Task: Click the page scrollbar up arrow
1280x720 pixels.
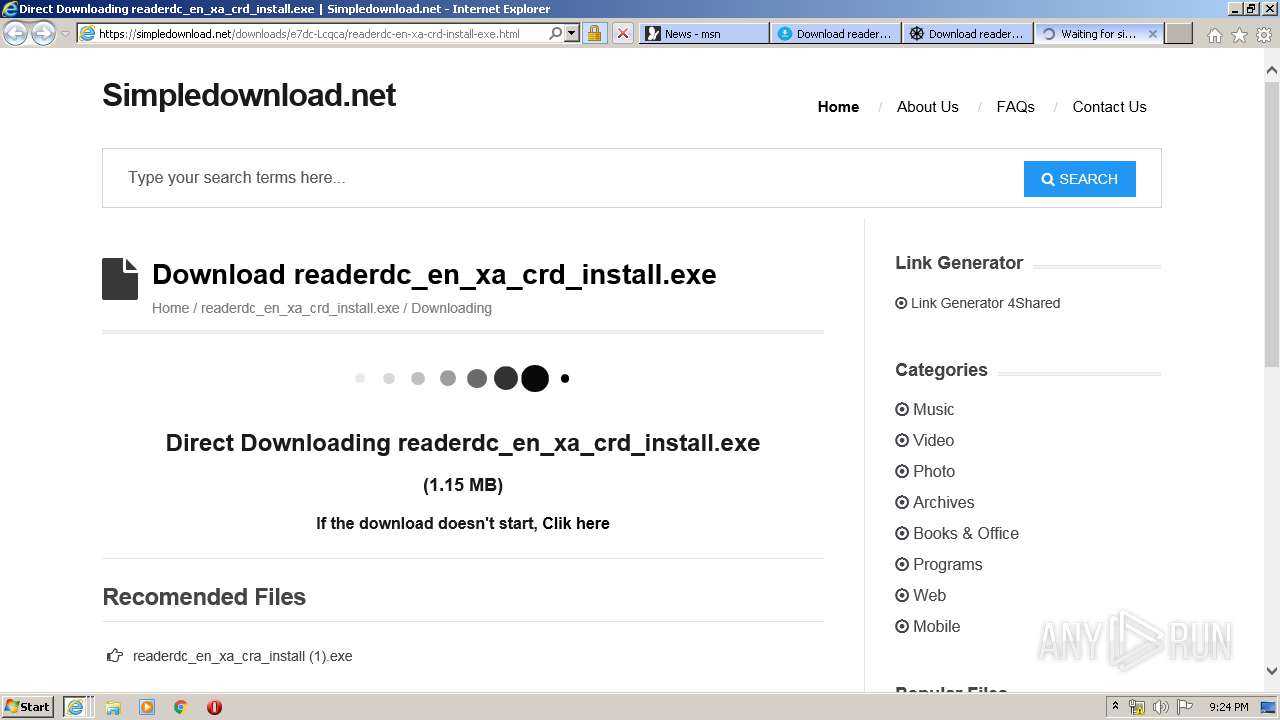Action: pos(1271,71)
